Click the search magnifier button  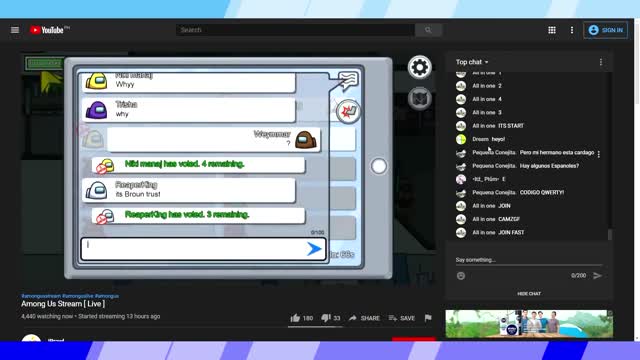click(428, 30)
